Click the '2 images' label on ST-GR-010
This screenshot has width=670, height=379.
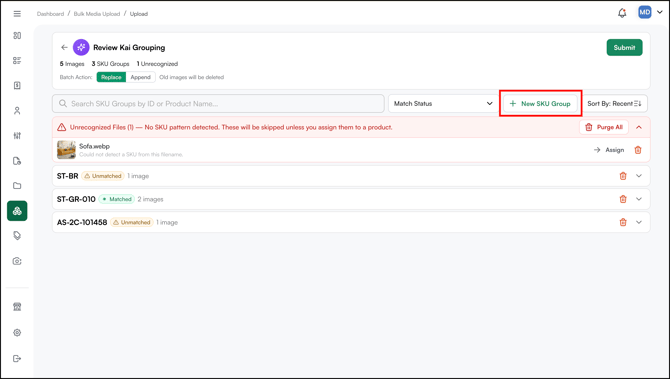[x=150, y=199]
